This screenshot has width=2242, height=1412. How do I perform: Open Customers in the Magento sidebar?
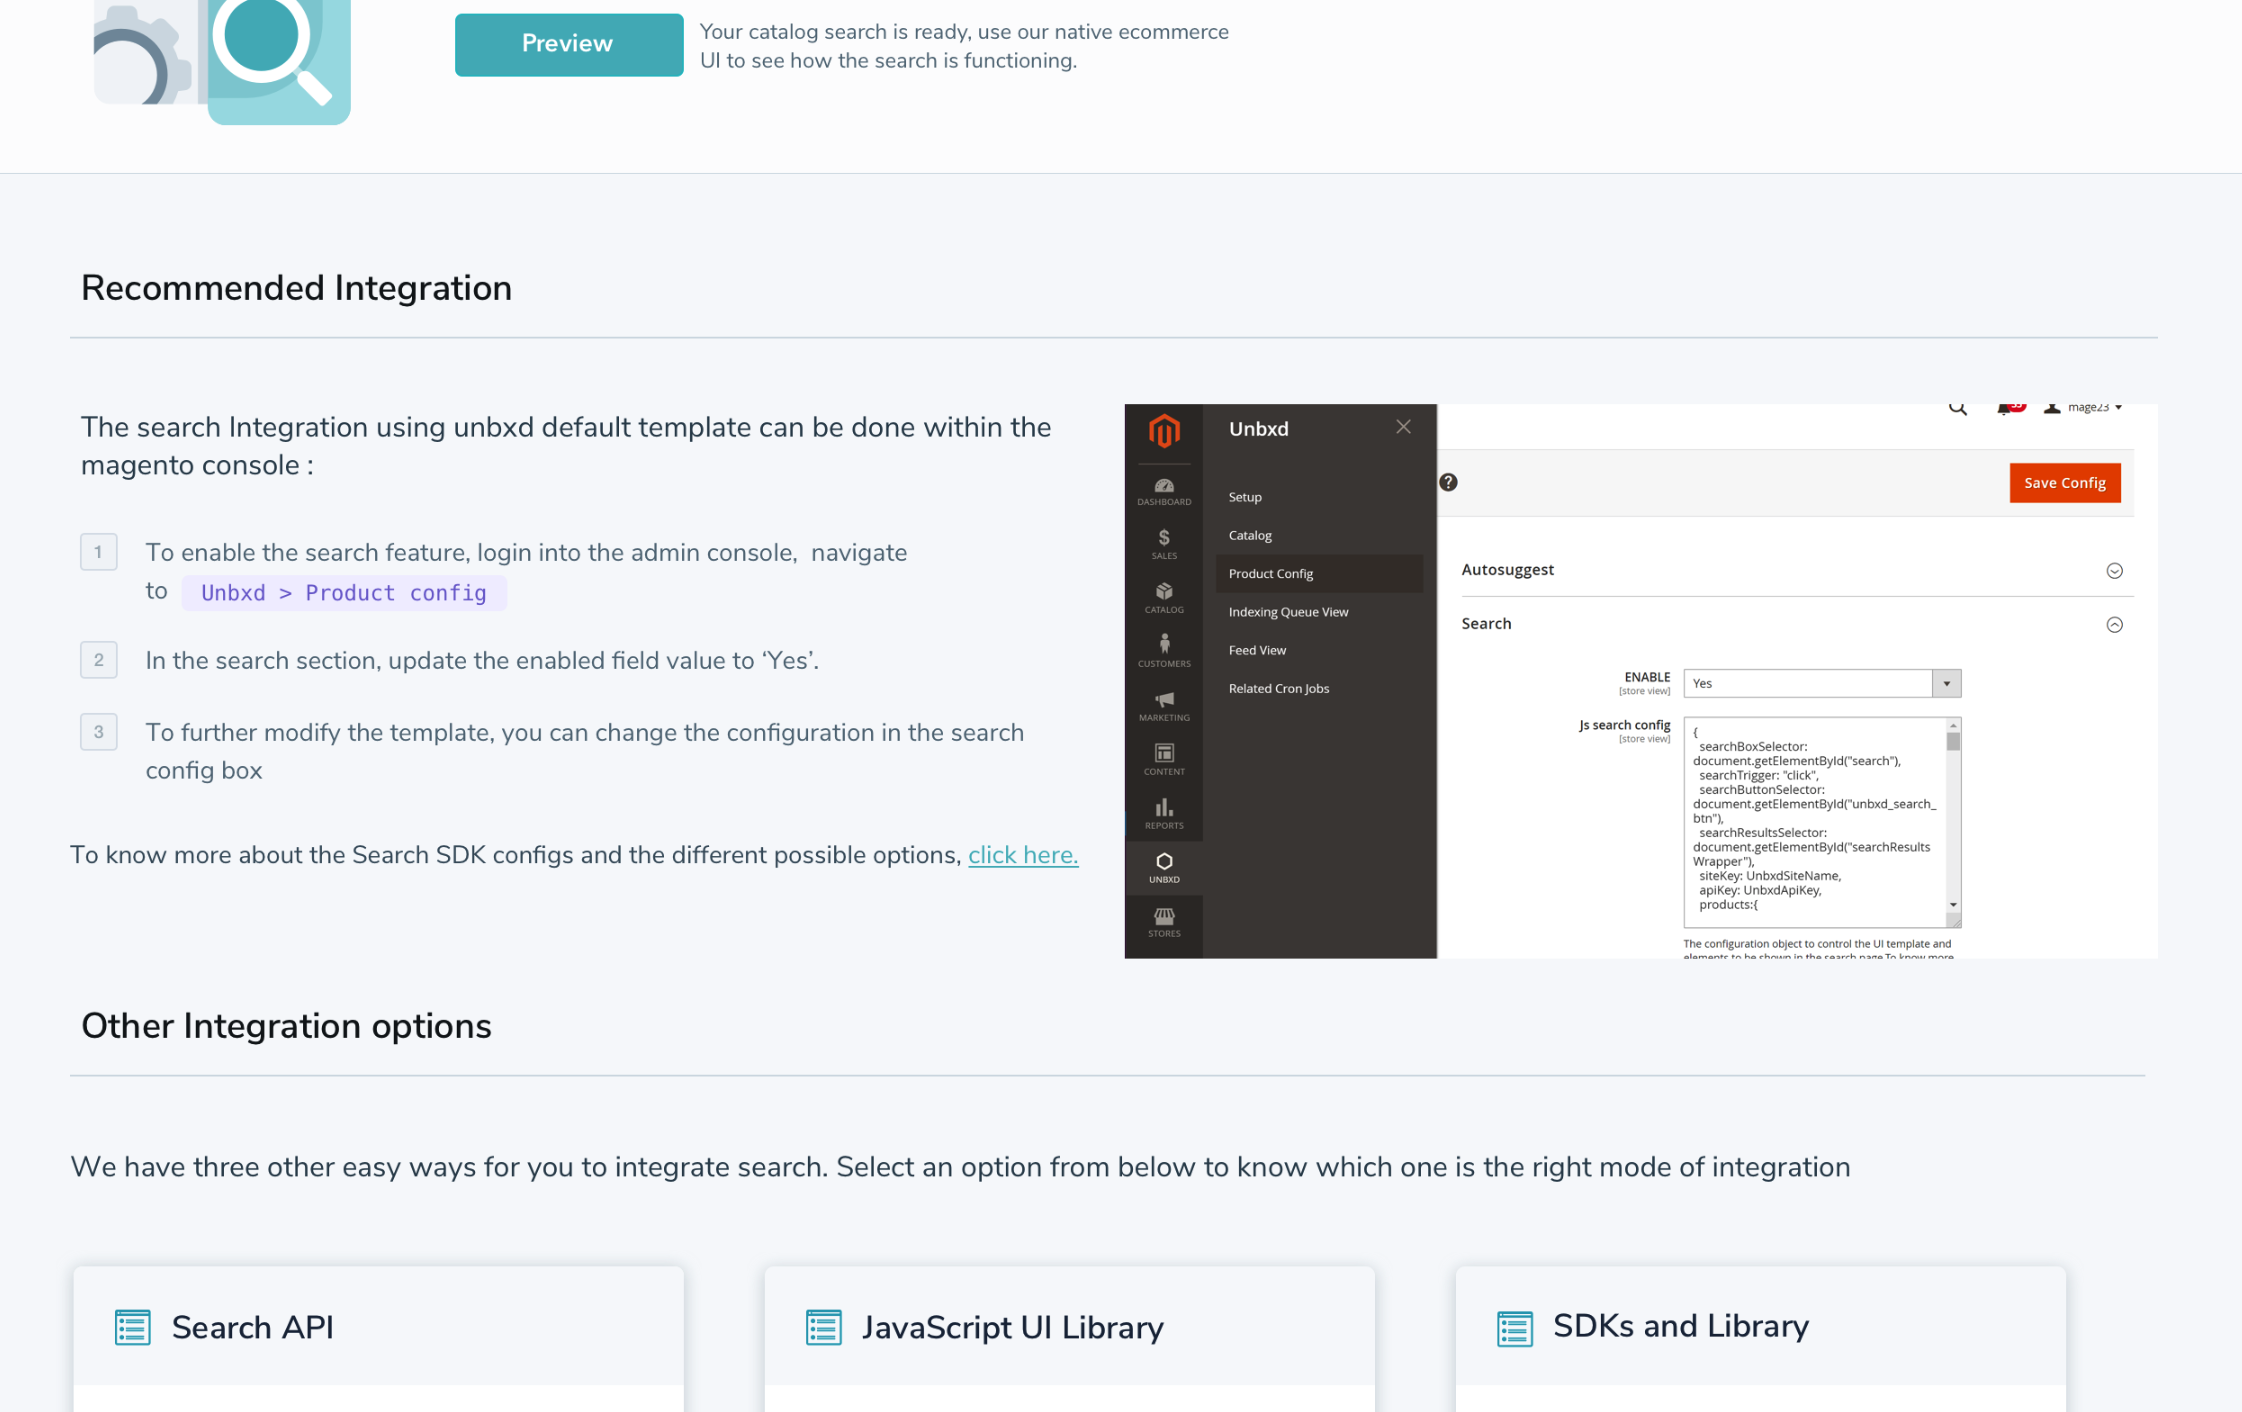click(1163, 651)
